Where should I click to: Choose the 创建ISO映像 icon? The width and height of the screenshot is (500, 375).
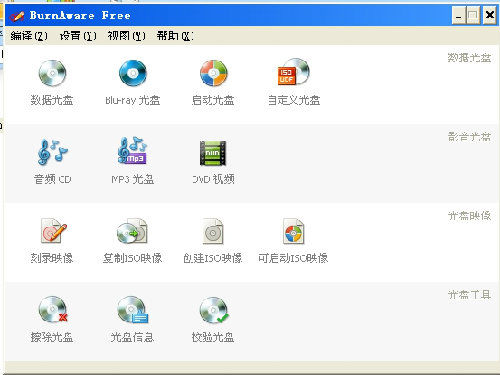[213, 231]
